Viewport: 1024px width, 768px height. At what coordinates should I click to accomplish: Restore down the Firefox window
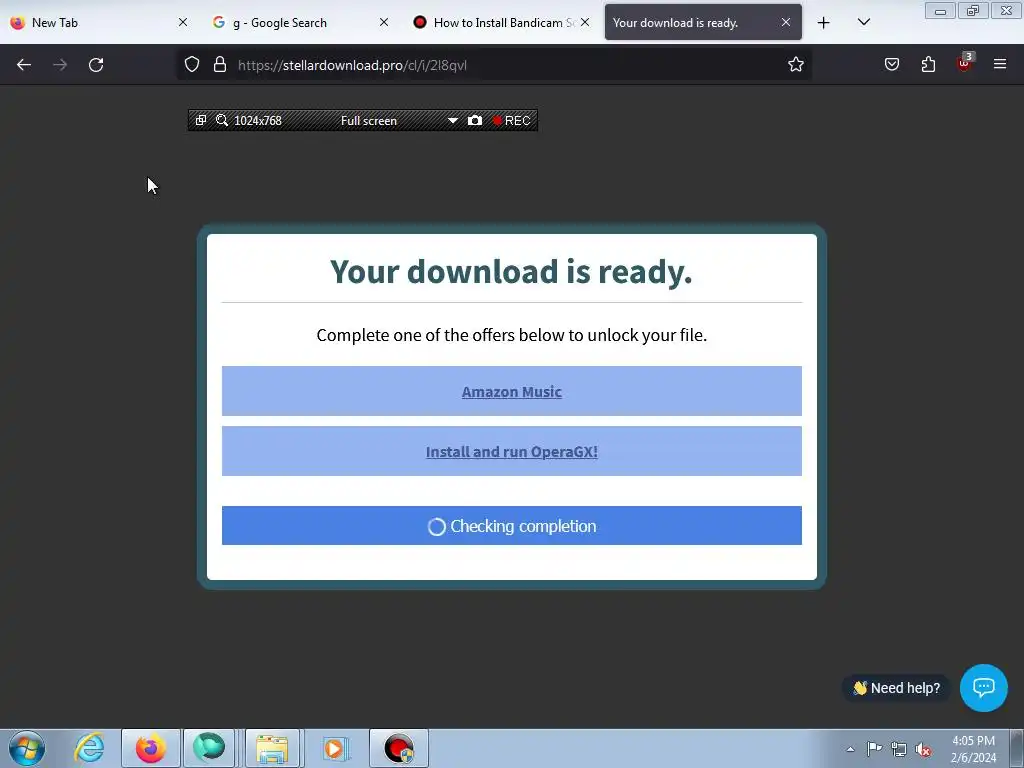(x=973, y=11)
